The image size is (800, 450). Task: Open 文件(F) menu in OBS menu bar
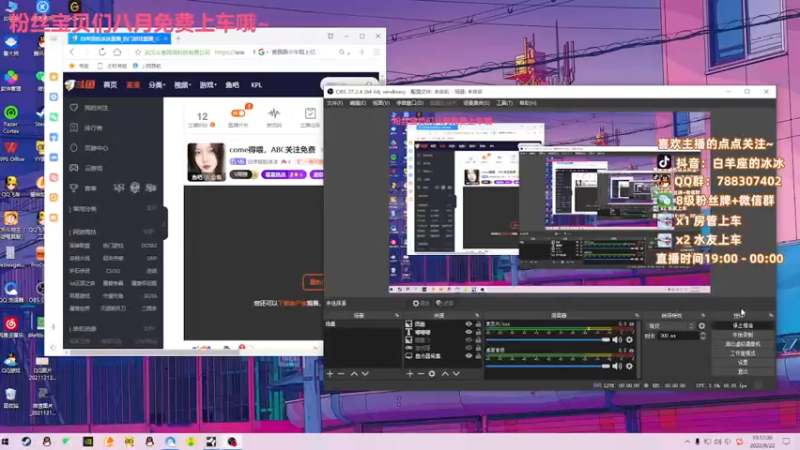pyautogui.click(x=335, y=103)
